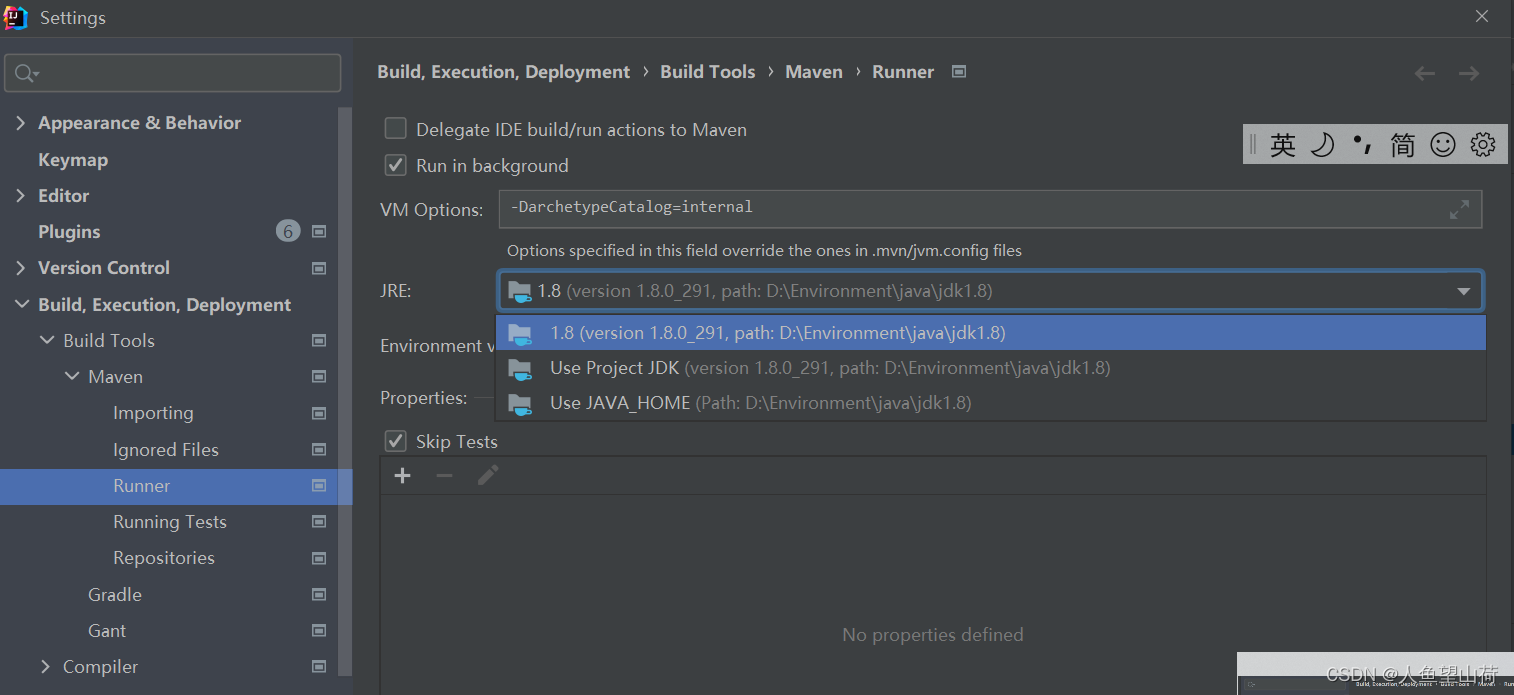Collapse Build, Execution, Deployment section
This screenshot has height=695, width=1514.
tap(21, 305)
